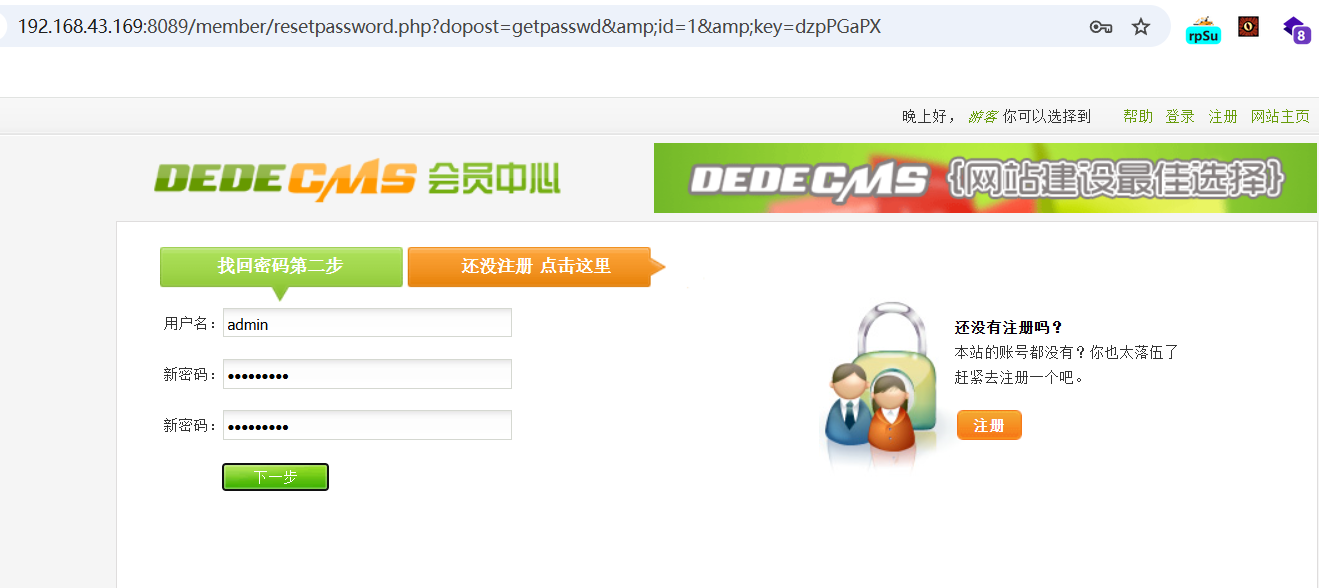Image resolution: width=1319 pixels, height=588 pixels.
Task: Click the DEDECMS 会员中心 logo
Action: click(x=357, y=179)
